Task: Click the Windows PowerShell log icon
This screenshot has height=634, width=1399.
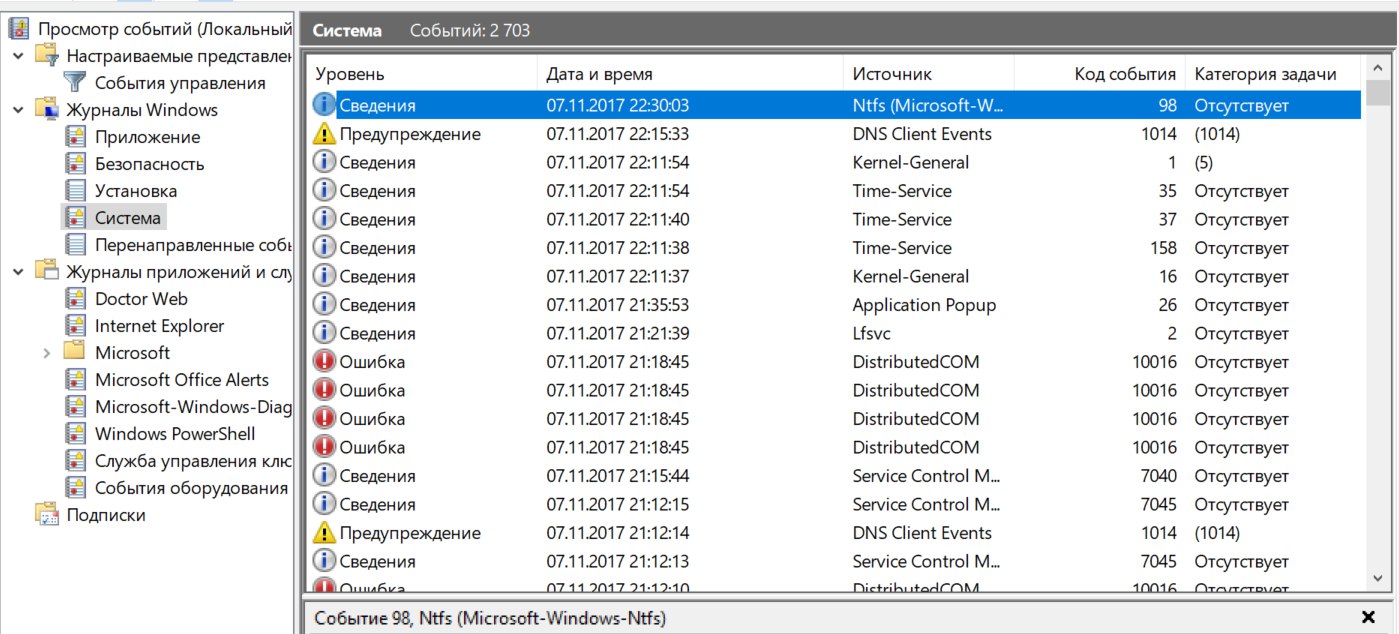Action: tap(75, 434)
